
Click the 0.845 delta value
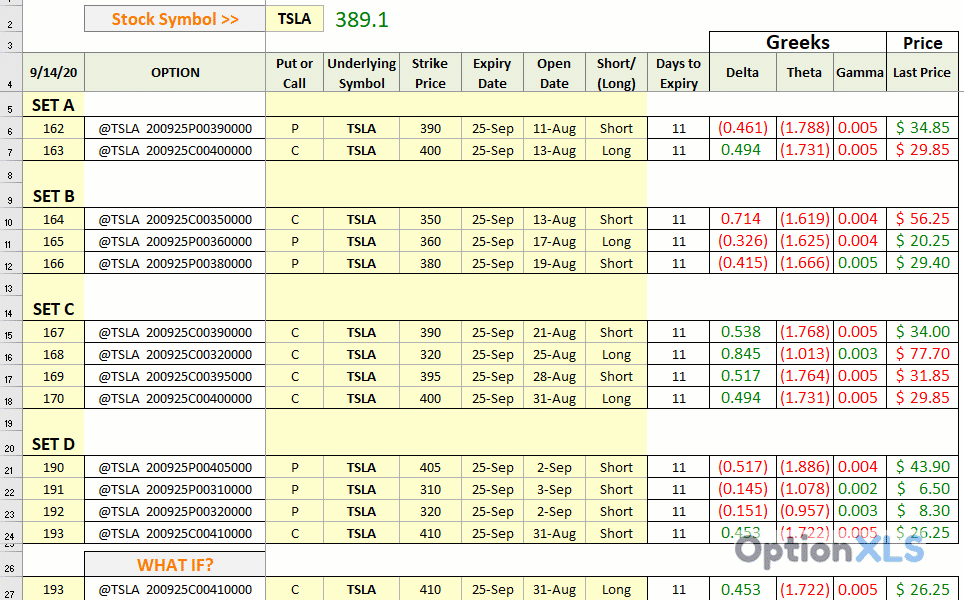tap(742, 354)
